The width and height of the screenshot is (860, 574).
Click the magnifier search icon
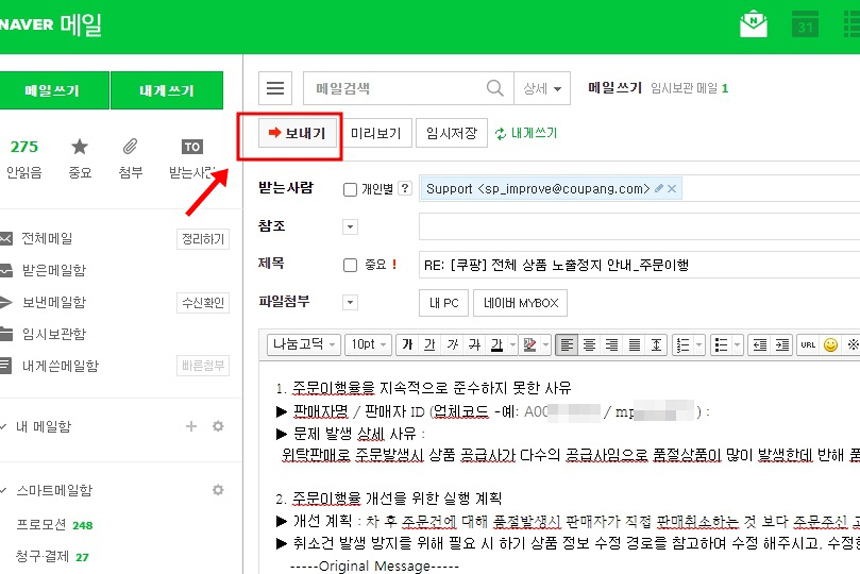tap(495, 88)
